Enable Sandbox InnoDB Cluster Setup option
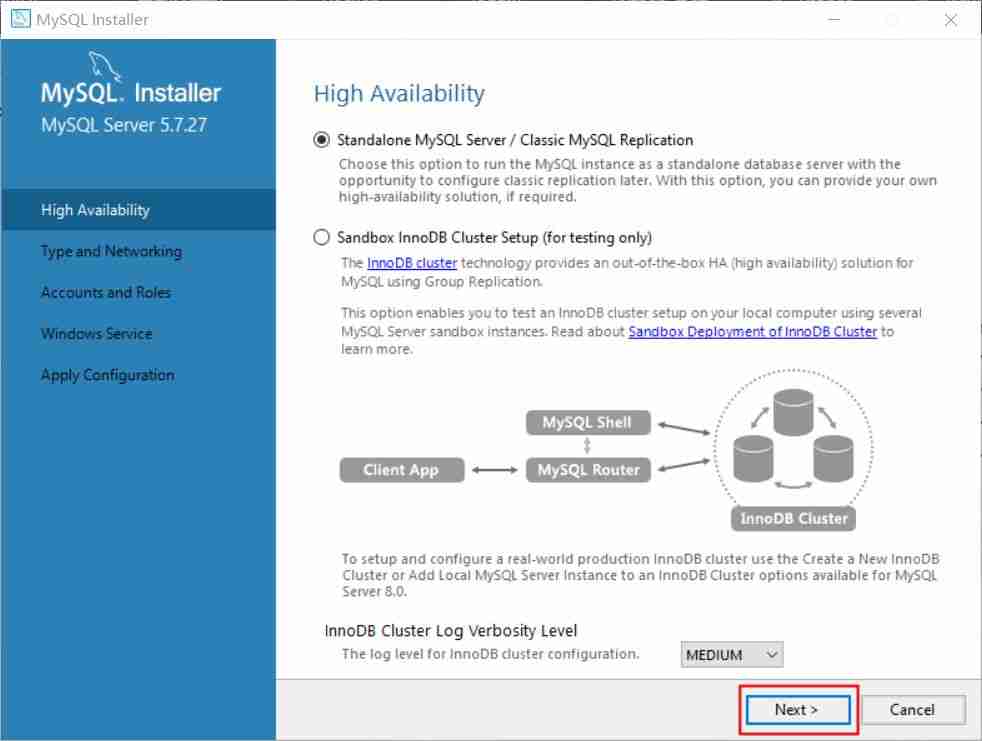This screenshot has height=741, width=982. [321, 237]
